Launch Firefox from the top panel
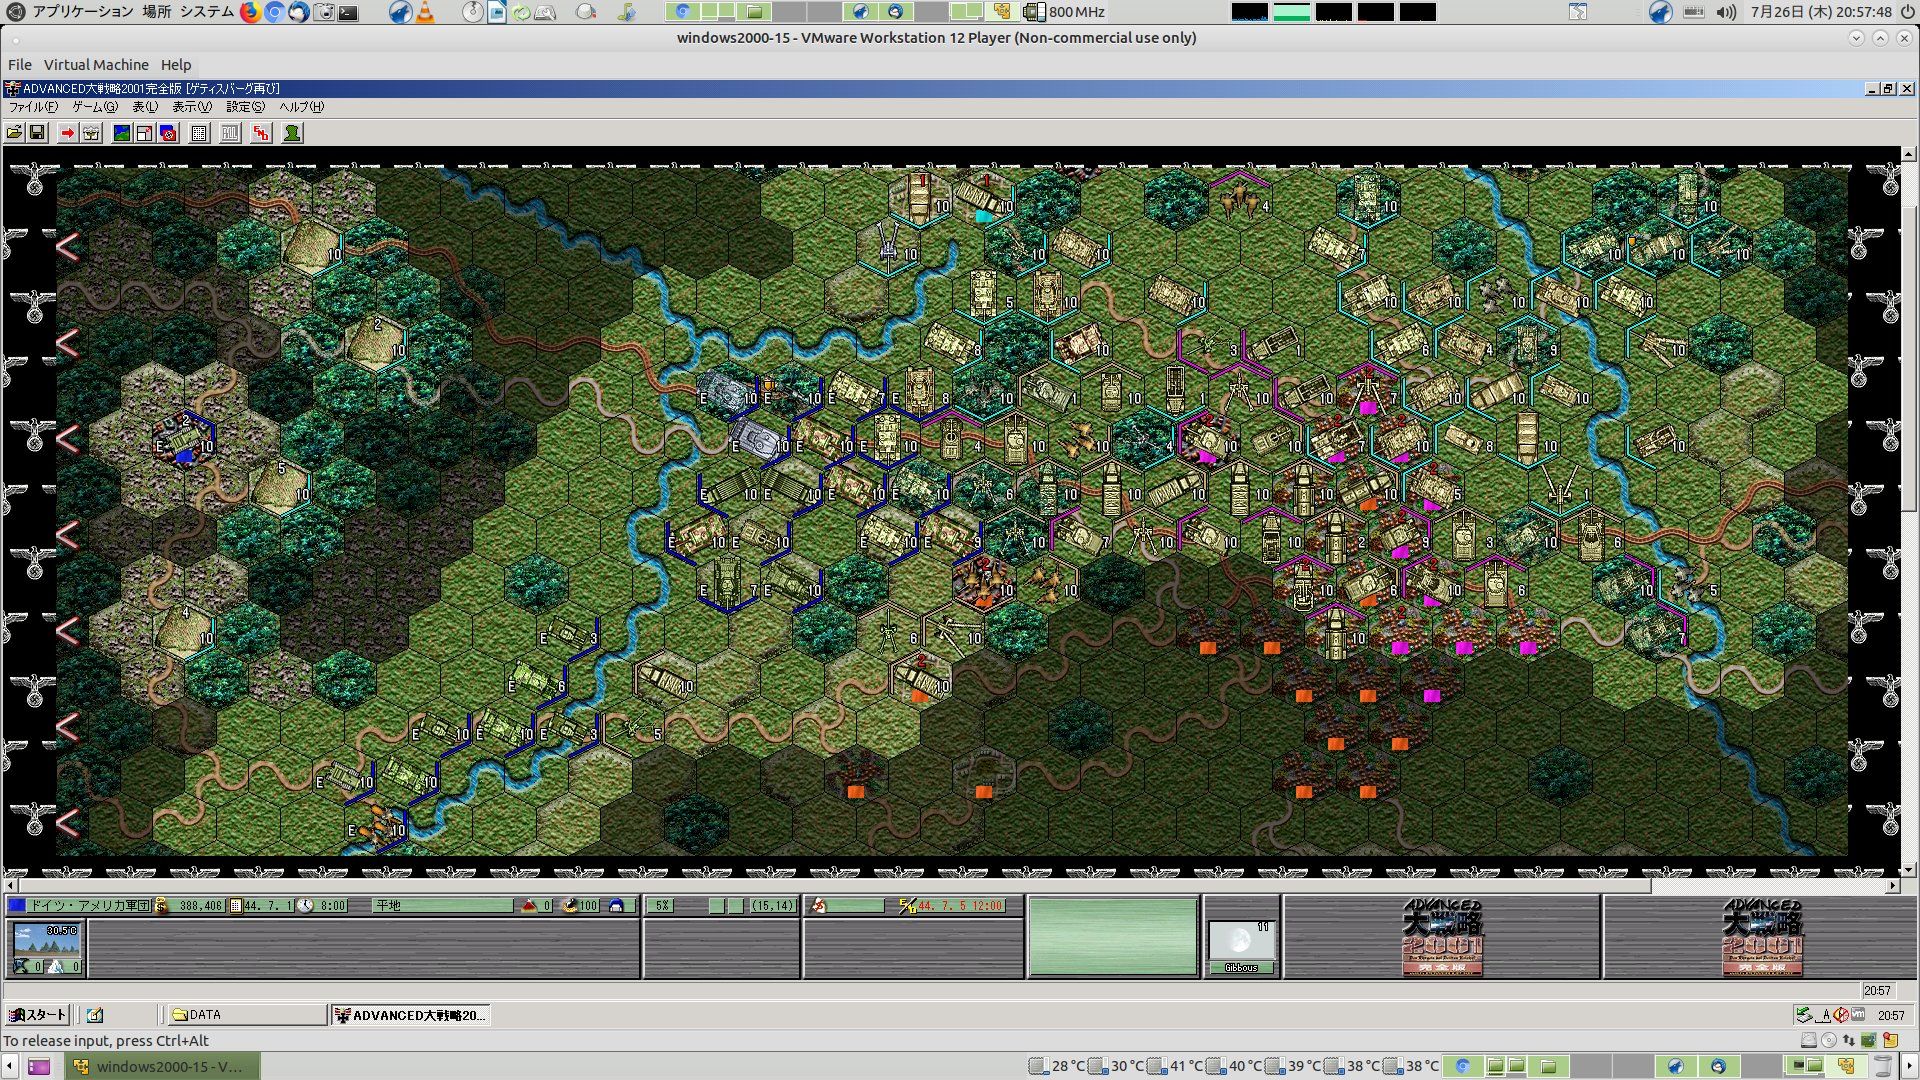Viewport: 1920px width, 1080px height. (x=250, y=12)
